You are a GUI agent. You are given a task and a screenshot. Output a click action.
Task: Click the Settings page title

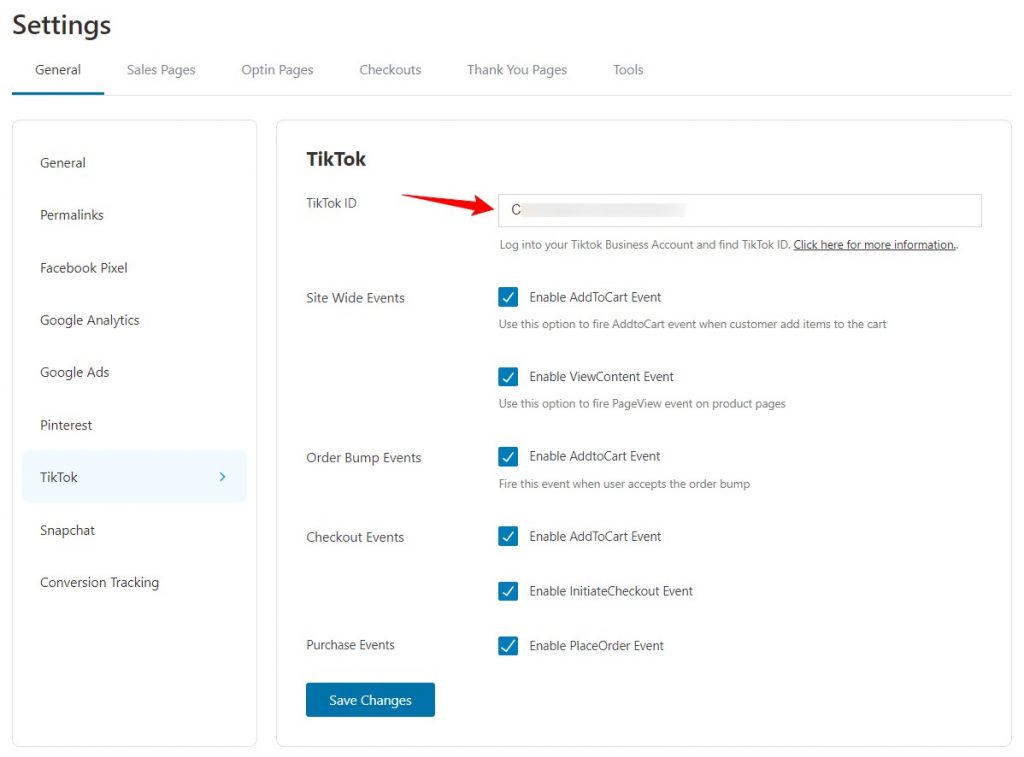(62, 25)
